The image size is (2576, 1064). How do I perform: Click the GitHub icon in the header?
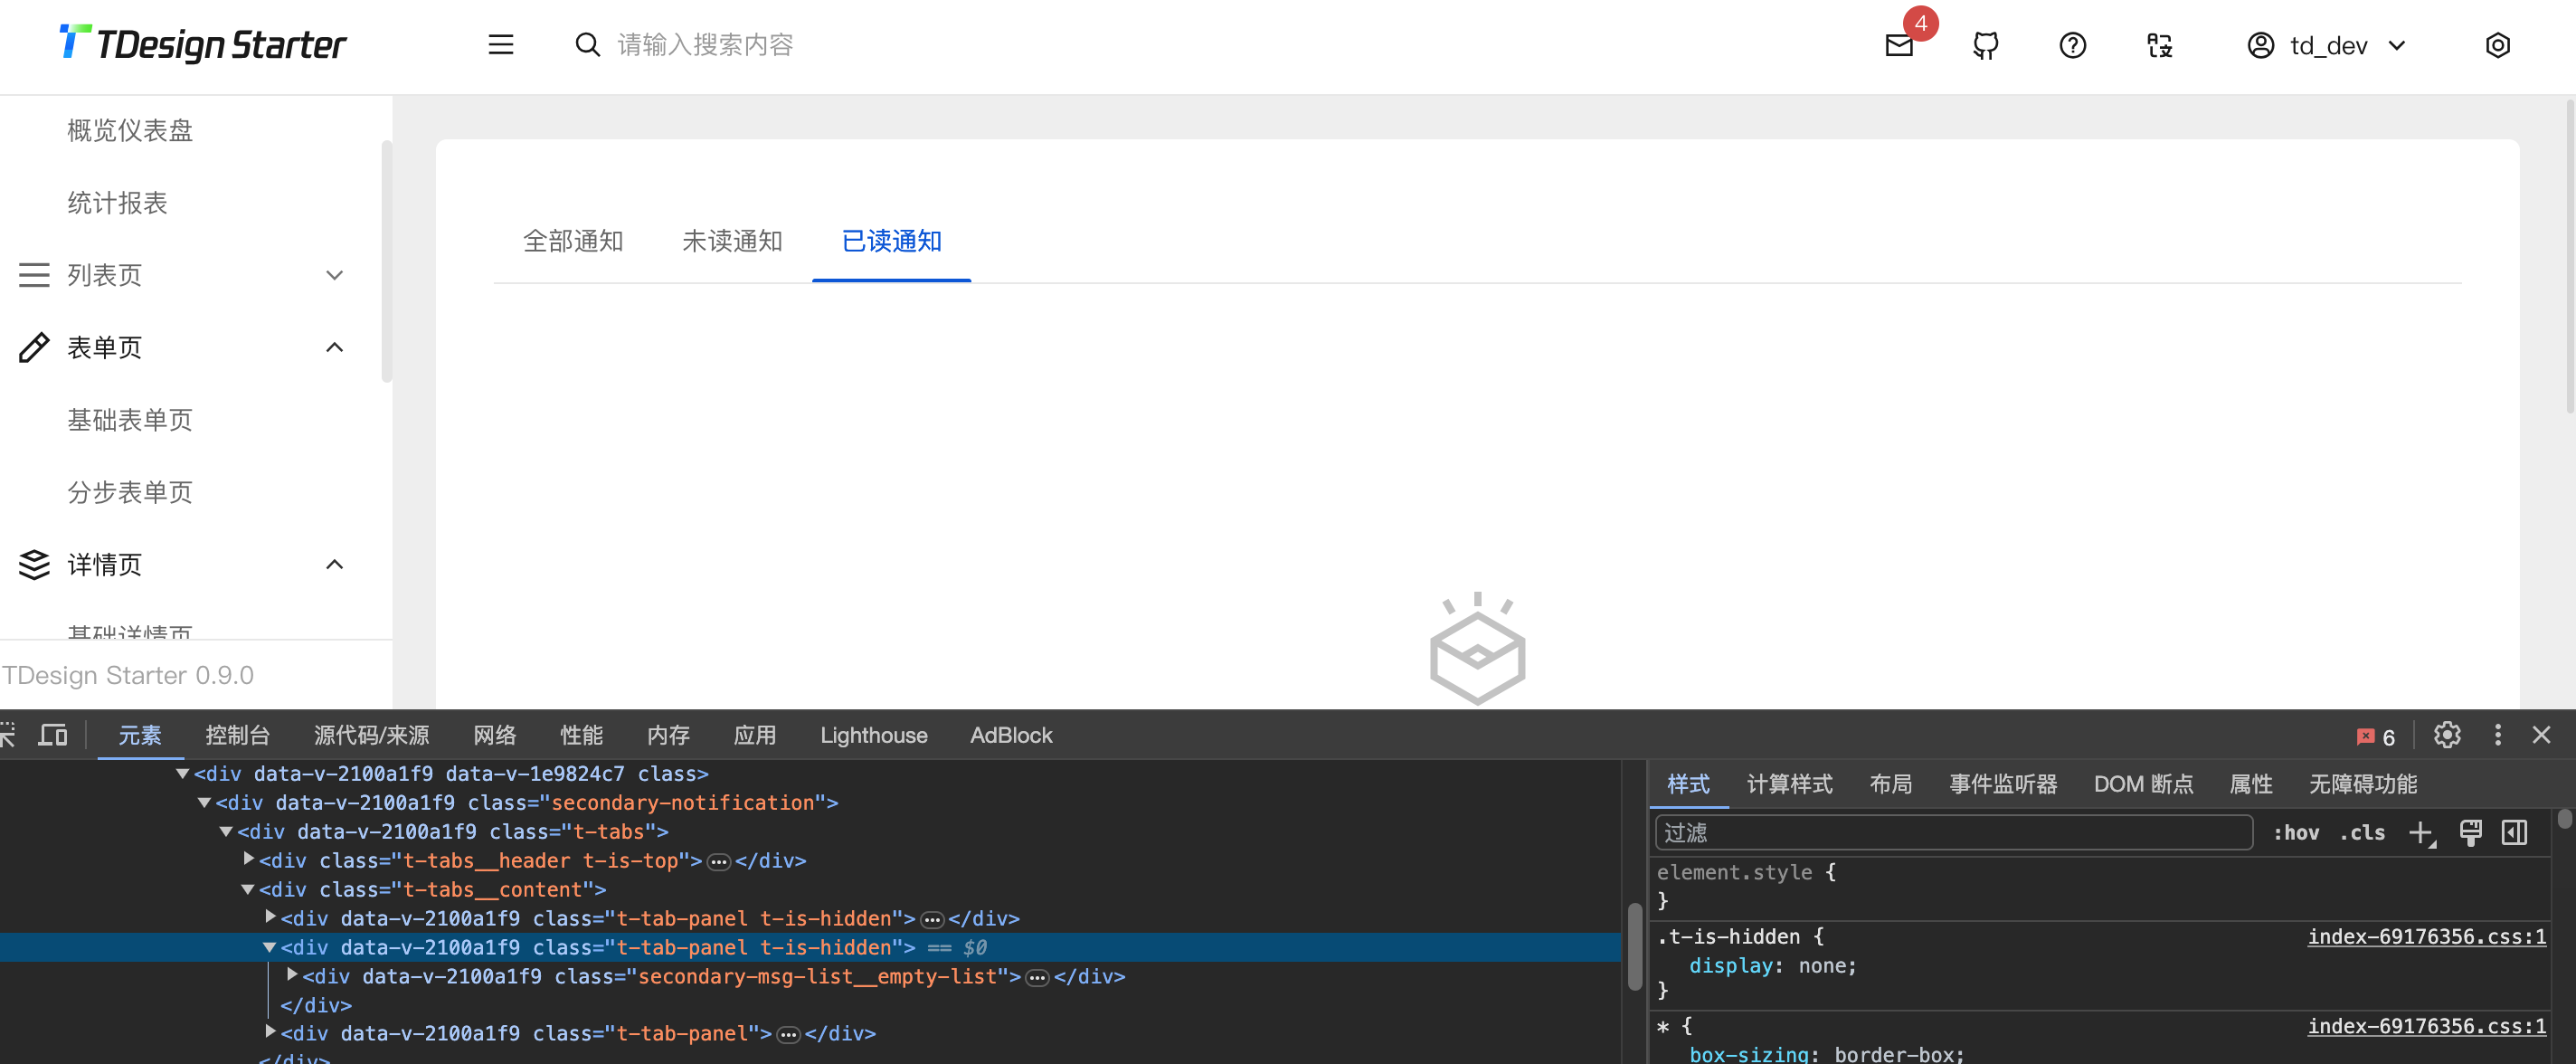1984,45
